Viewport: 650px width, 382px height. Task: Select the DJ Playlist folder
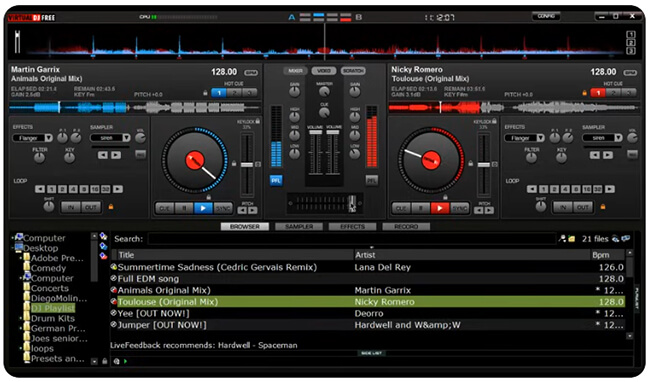[x=53, y=309]
